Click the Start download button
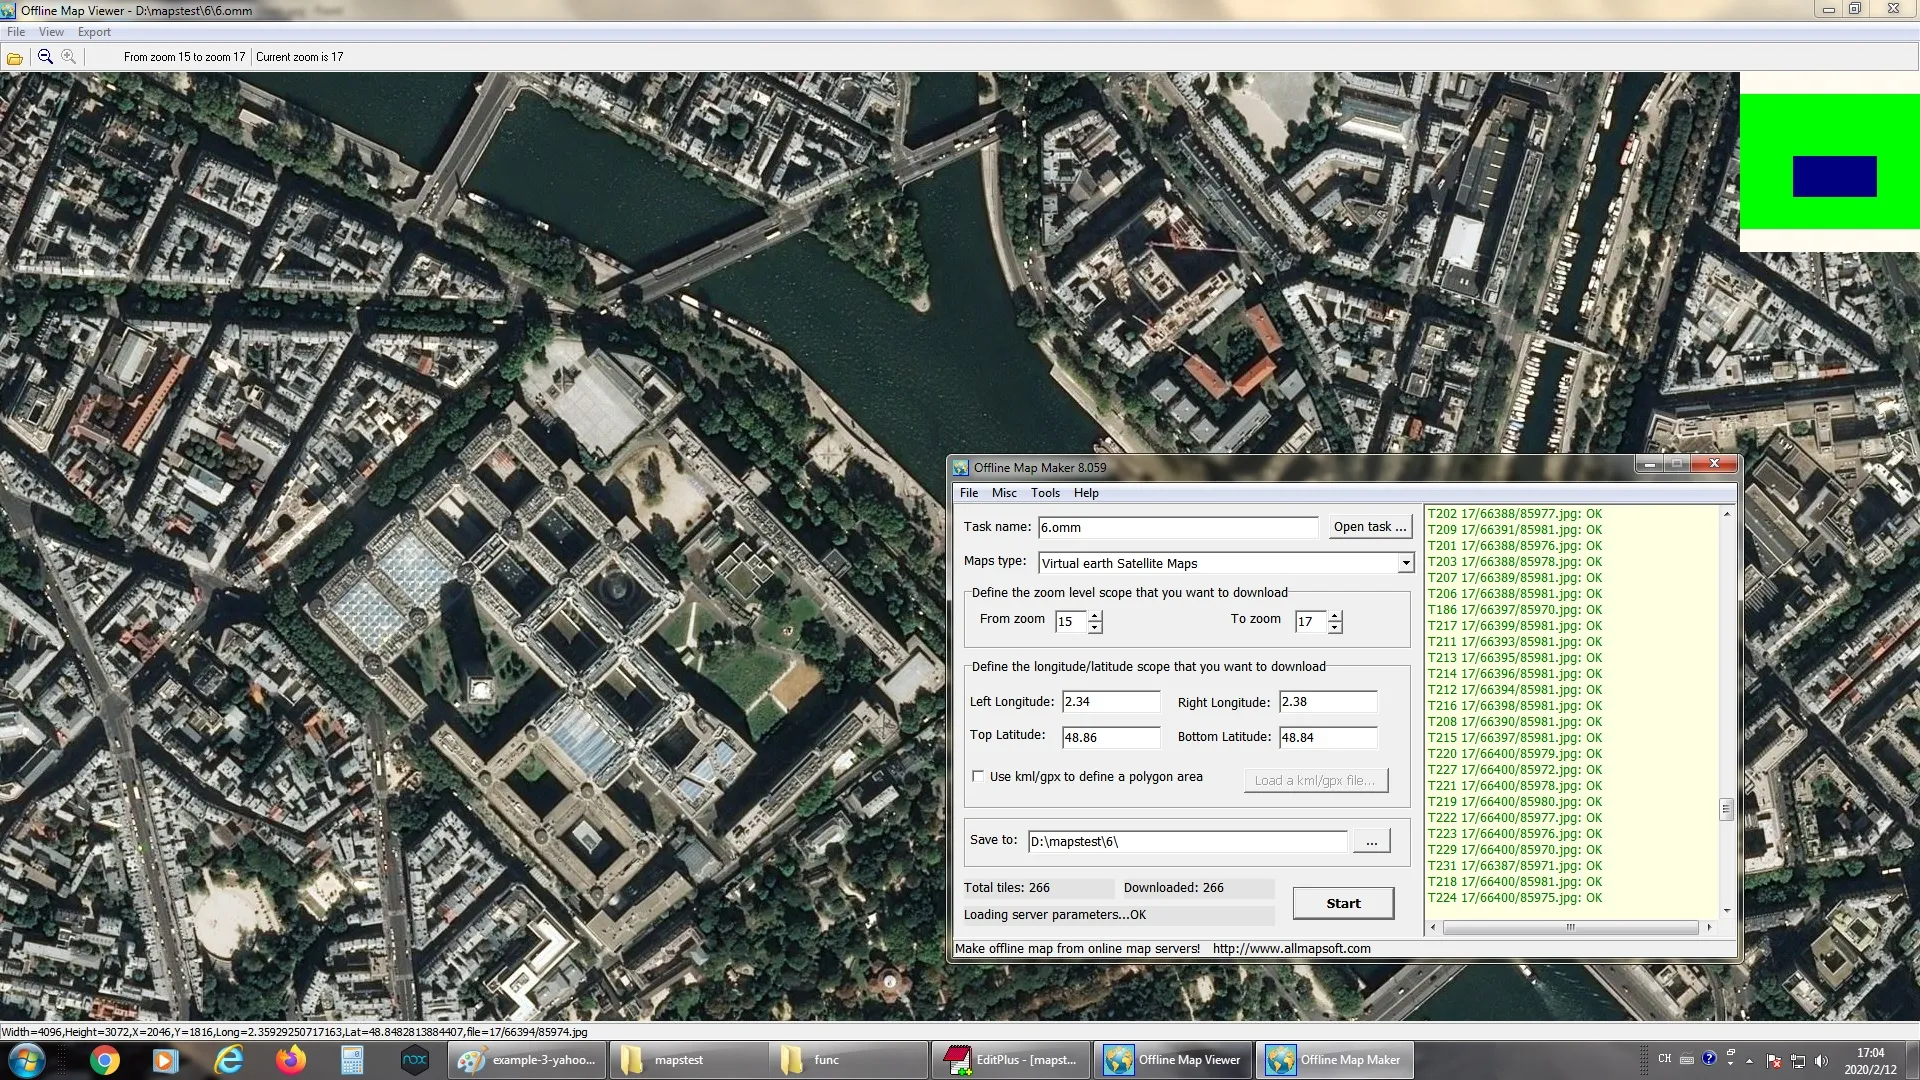This screenshot has width=1920, height=1080. (x=1343, y=903)
